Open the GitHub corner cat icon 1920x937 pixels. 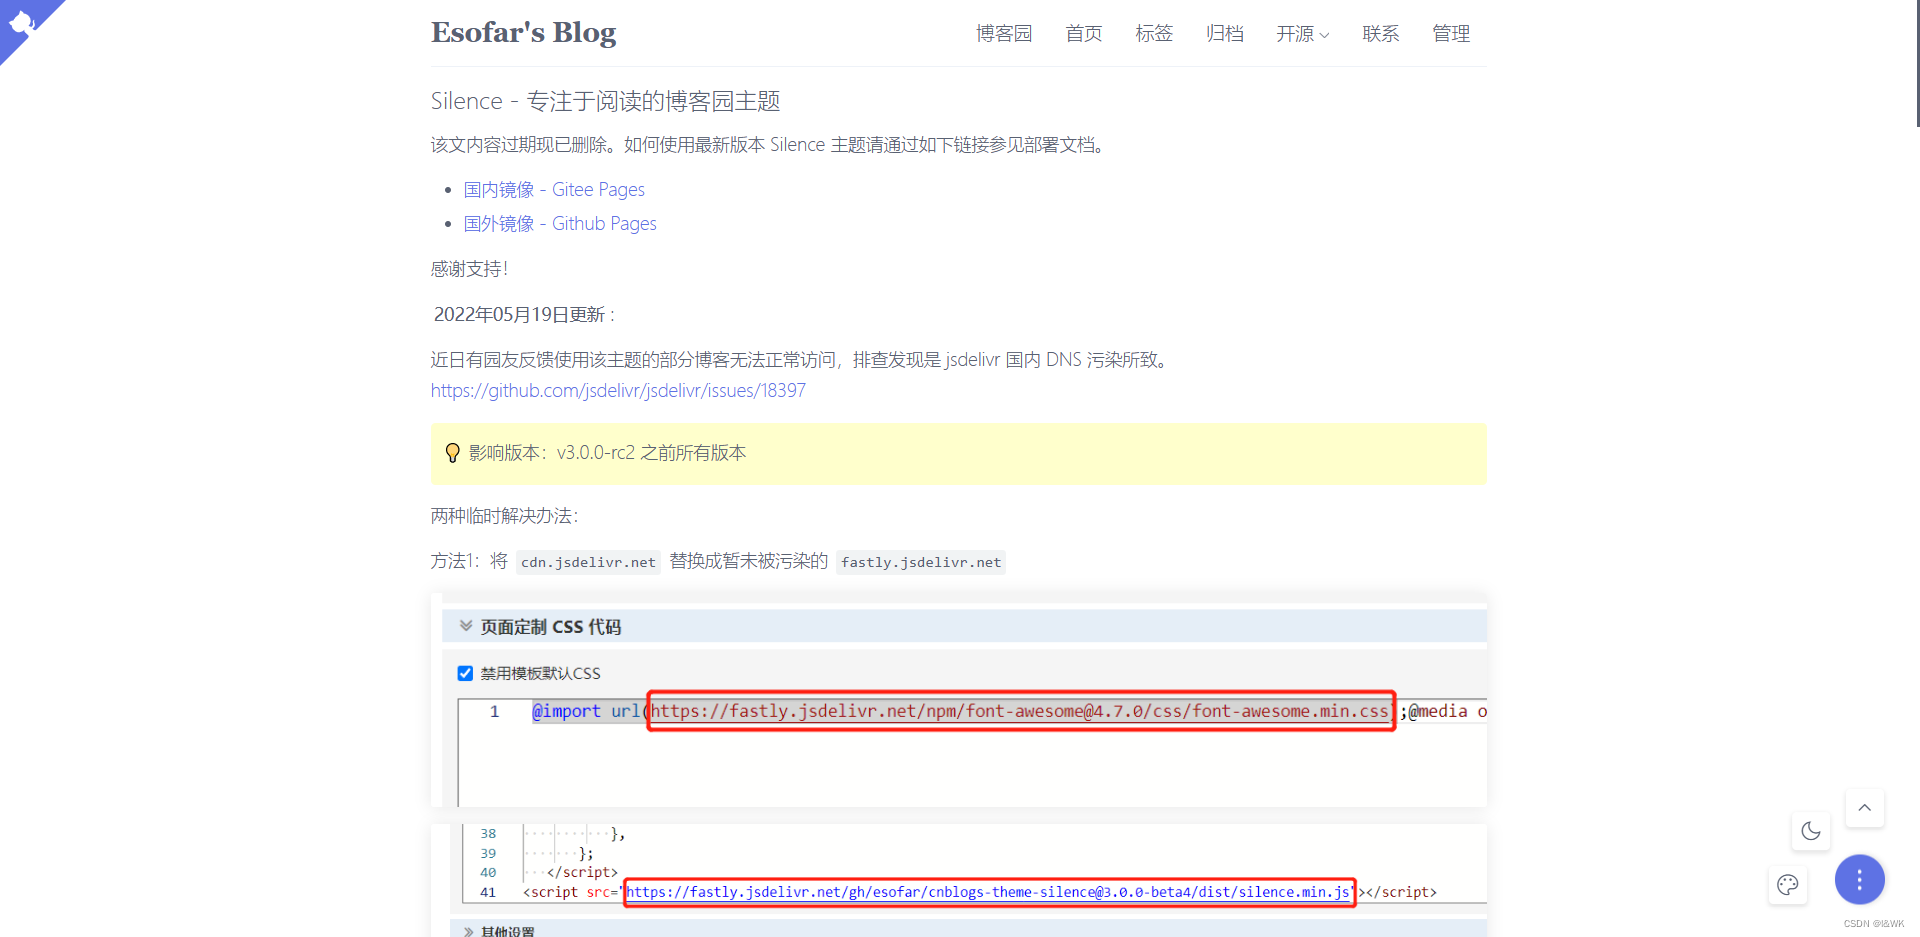pyautogui.click(x=24, y=24)
